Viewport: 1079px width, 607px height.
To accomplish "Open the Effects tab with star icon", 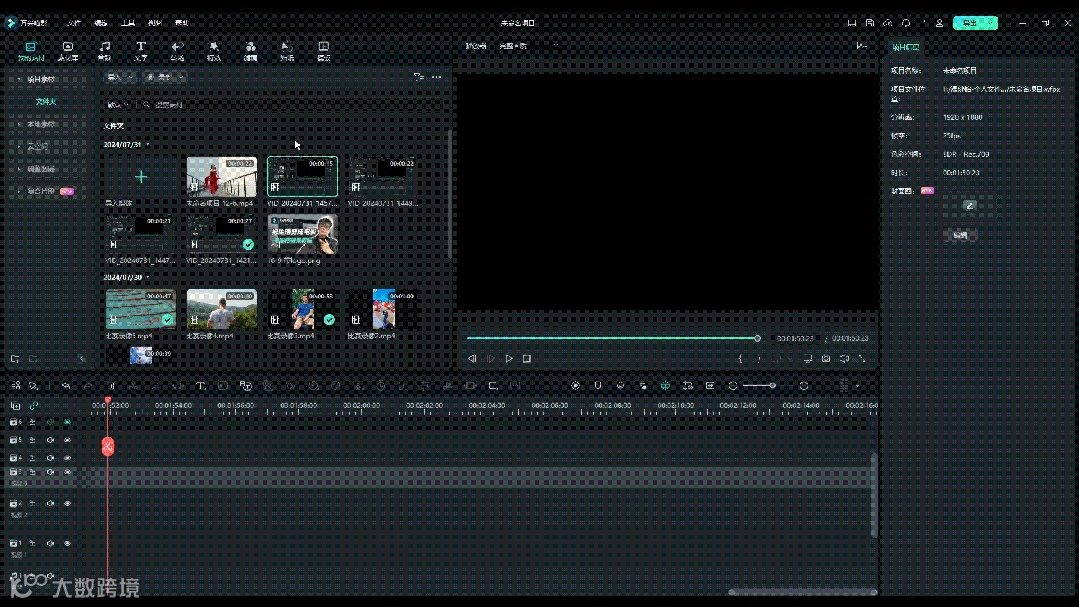I will [x=214, y=51].
